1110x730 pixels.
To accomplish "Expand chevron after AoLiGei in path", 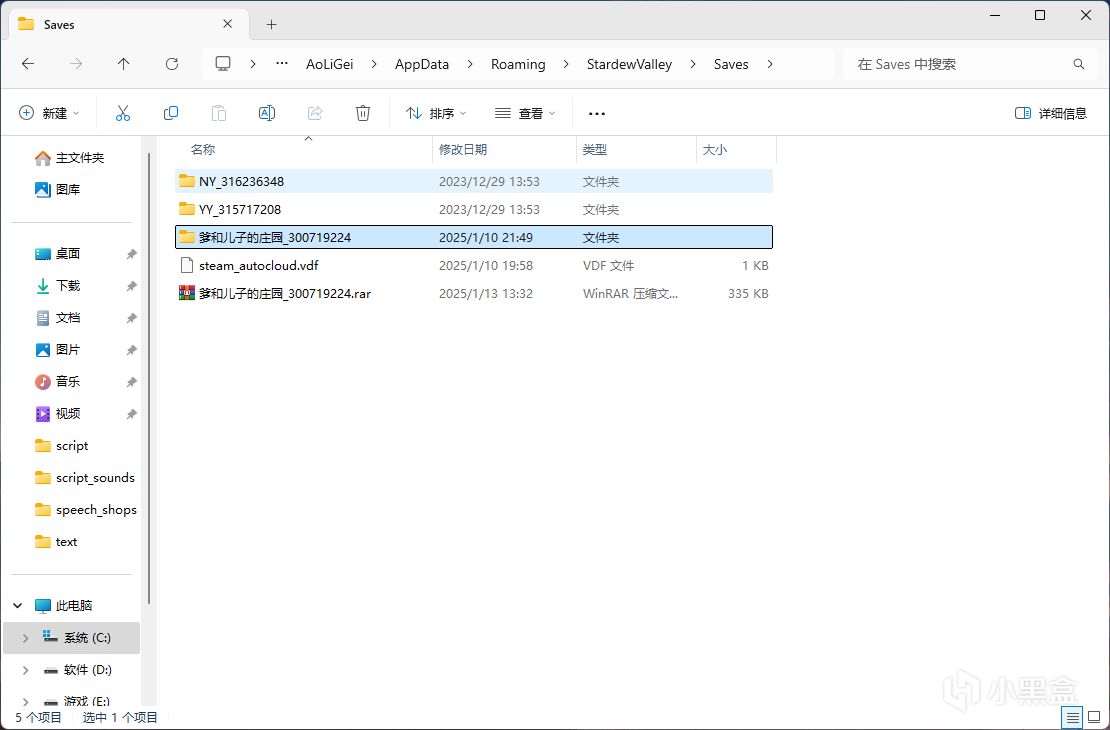I will 374,64.
